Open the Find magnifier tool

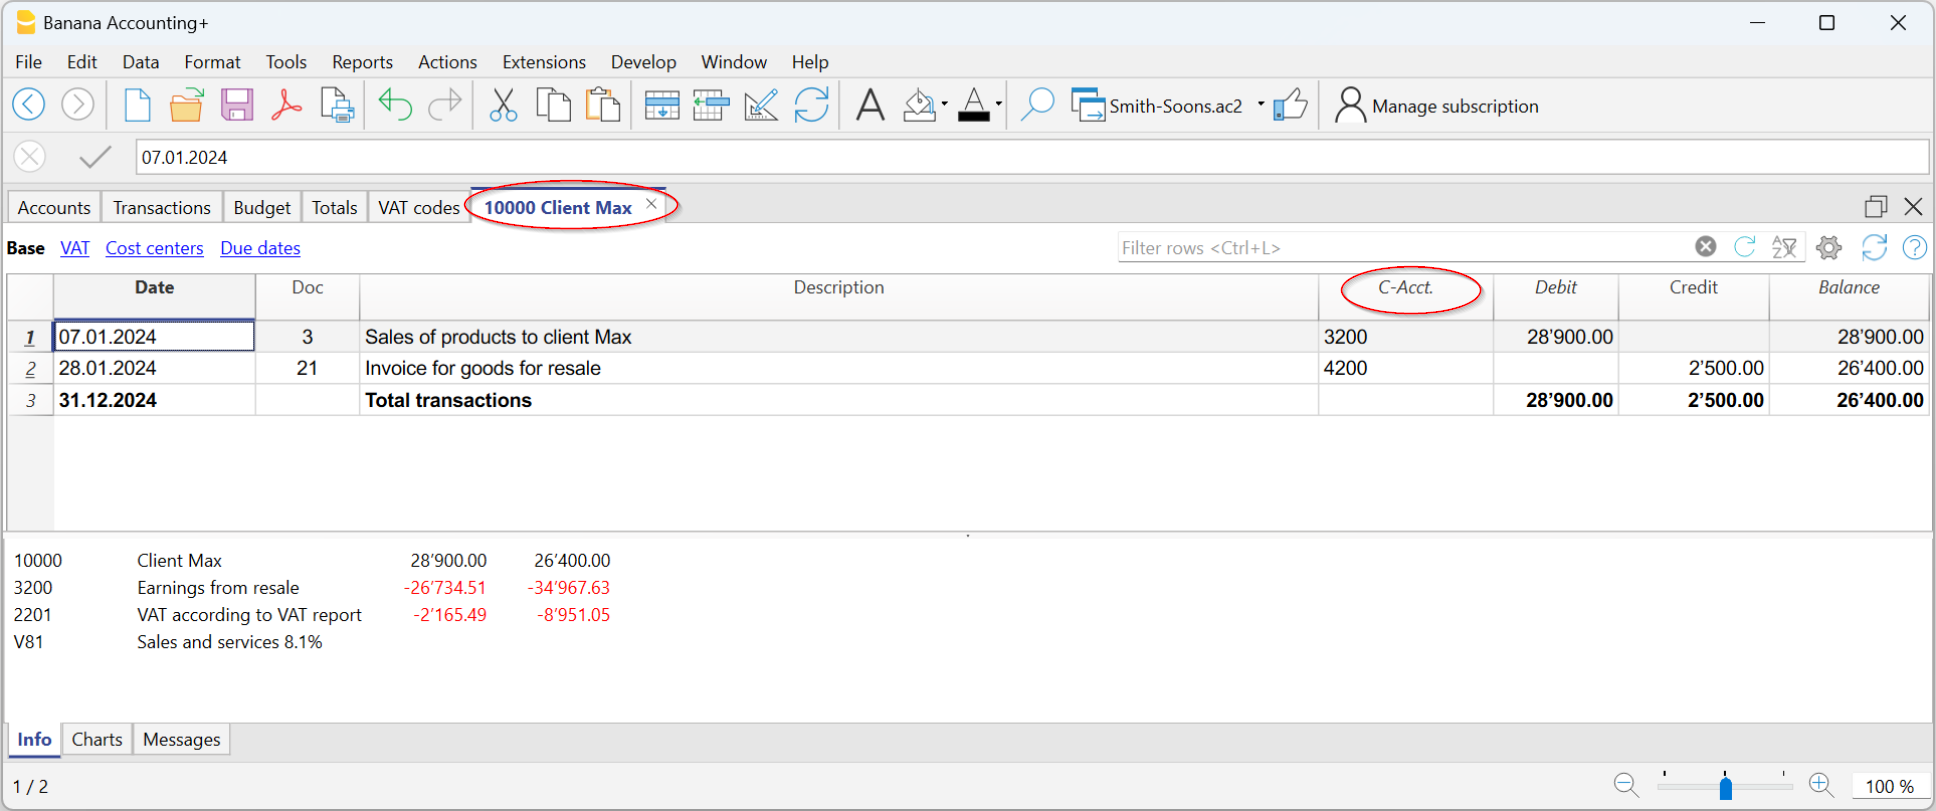[1037, 105]
